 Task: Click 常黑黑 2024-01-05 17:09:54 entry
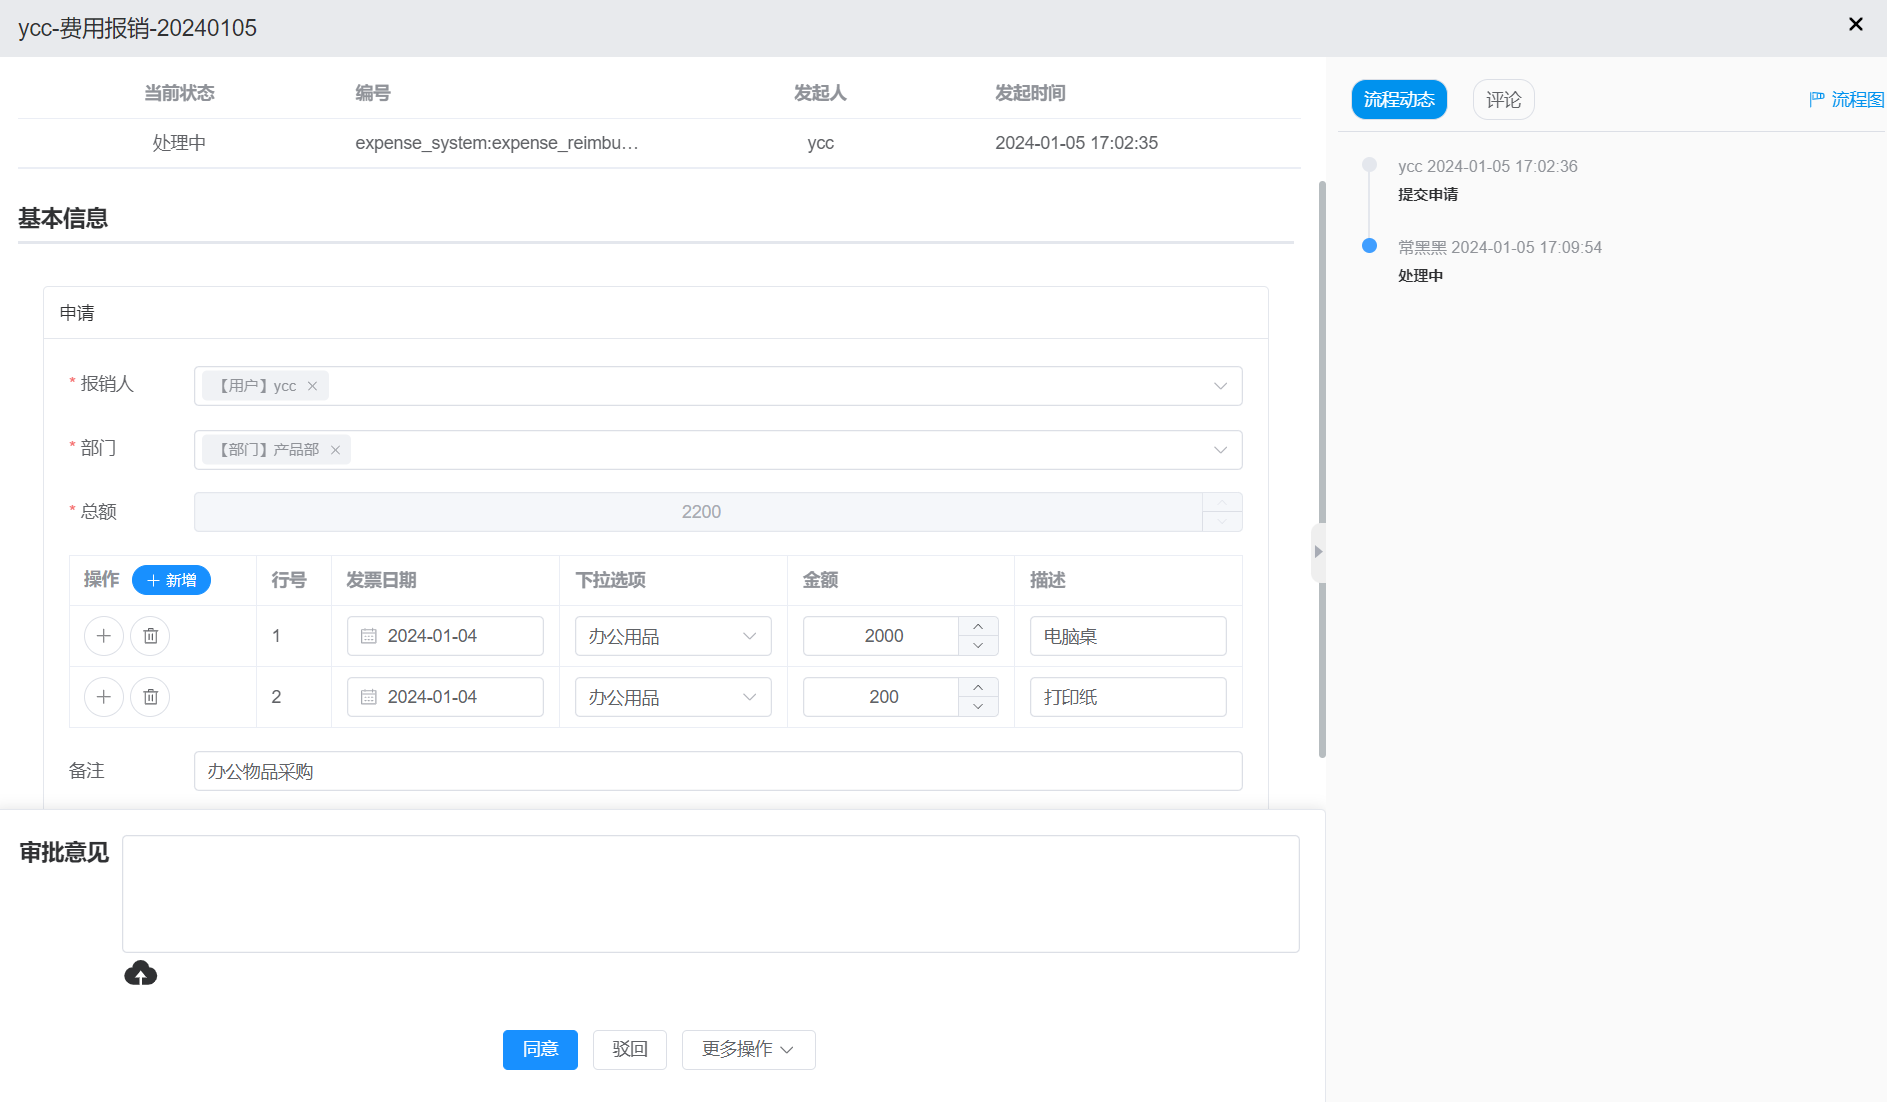click(1500, 247)
